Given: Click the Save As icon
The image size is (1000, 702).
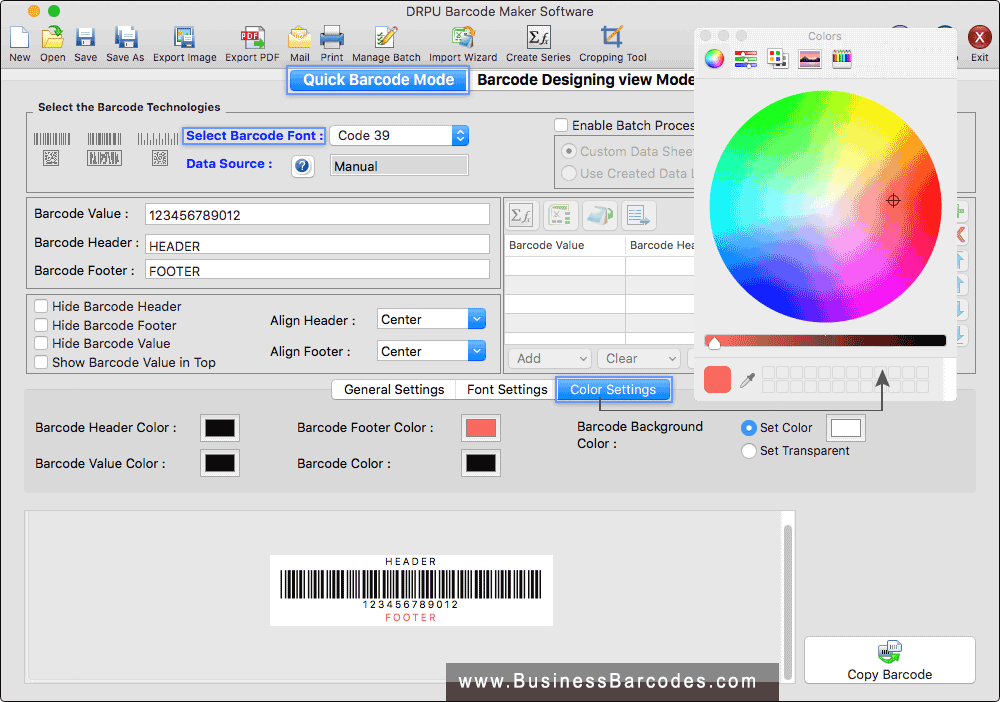Looking at the screenshot, I should [x=125, y=38].
